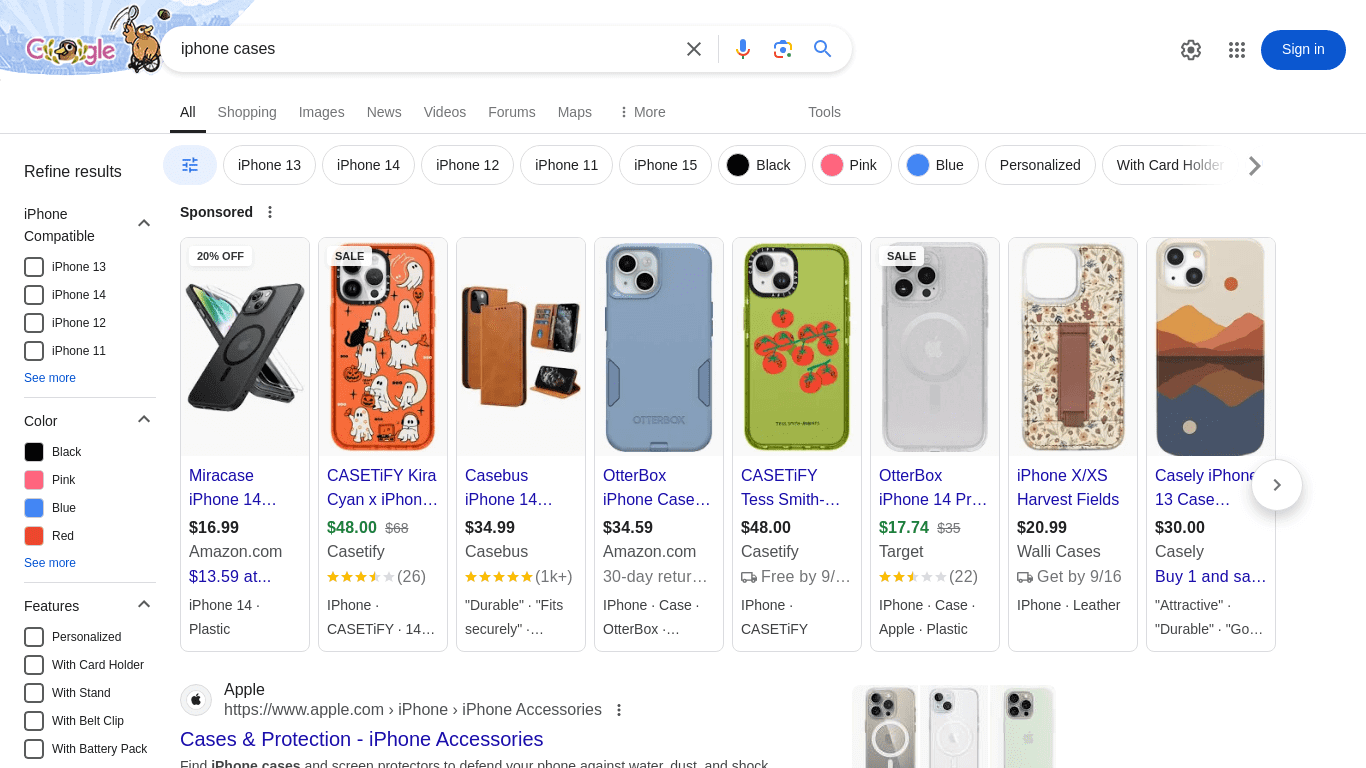1366x768 pixels.
Task: Select the Pink color swatch in sidebar
Action: (34, 480)
